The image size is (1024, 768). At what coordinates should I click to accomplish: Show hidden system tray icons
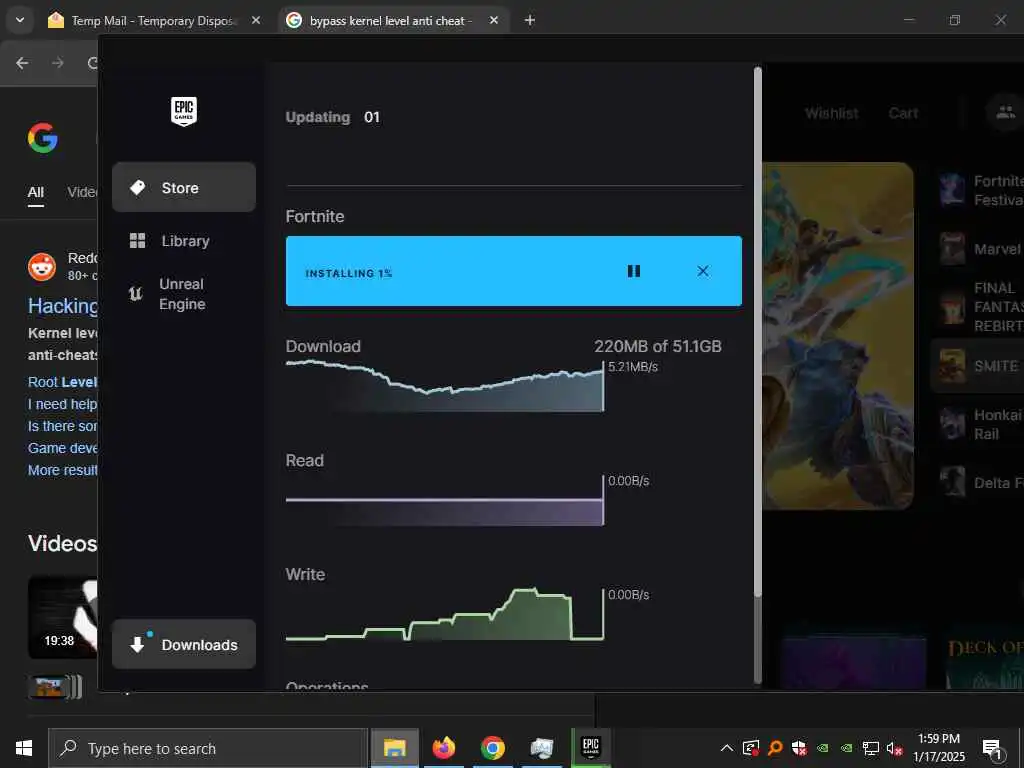pos(726,748)
